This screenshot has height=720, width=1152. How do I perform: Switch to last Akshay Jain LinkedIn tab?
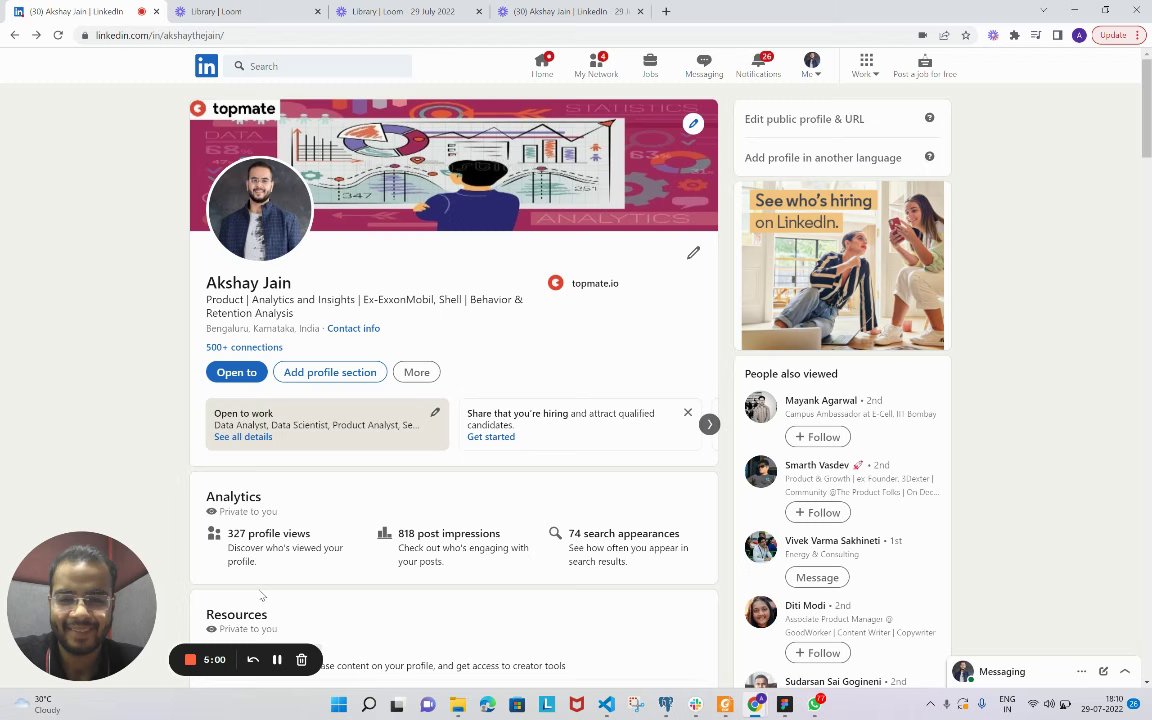click(570, 12)
